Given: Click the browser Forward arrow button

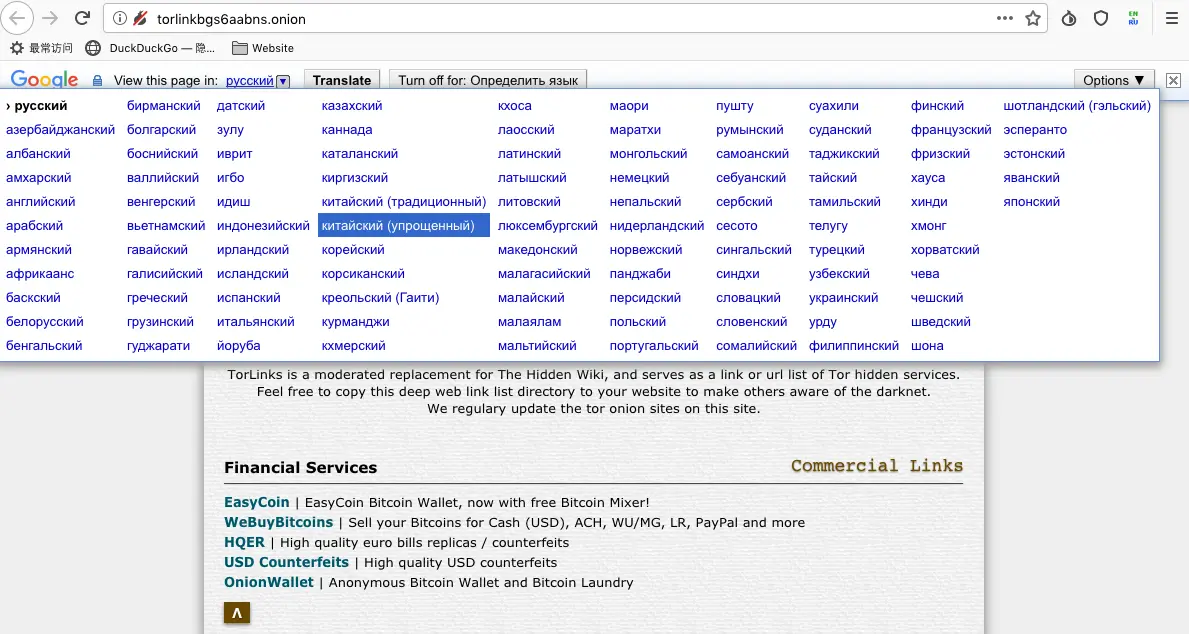Looking at the screenshot, I should 50,18.
